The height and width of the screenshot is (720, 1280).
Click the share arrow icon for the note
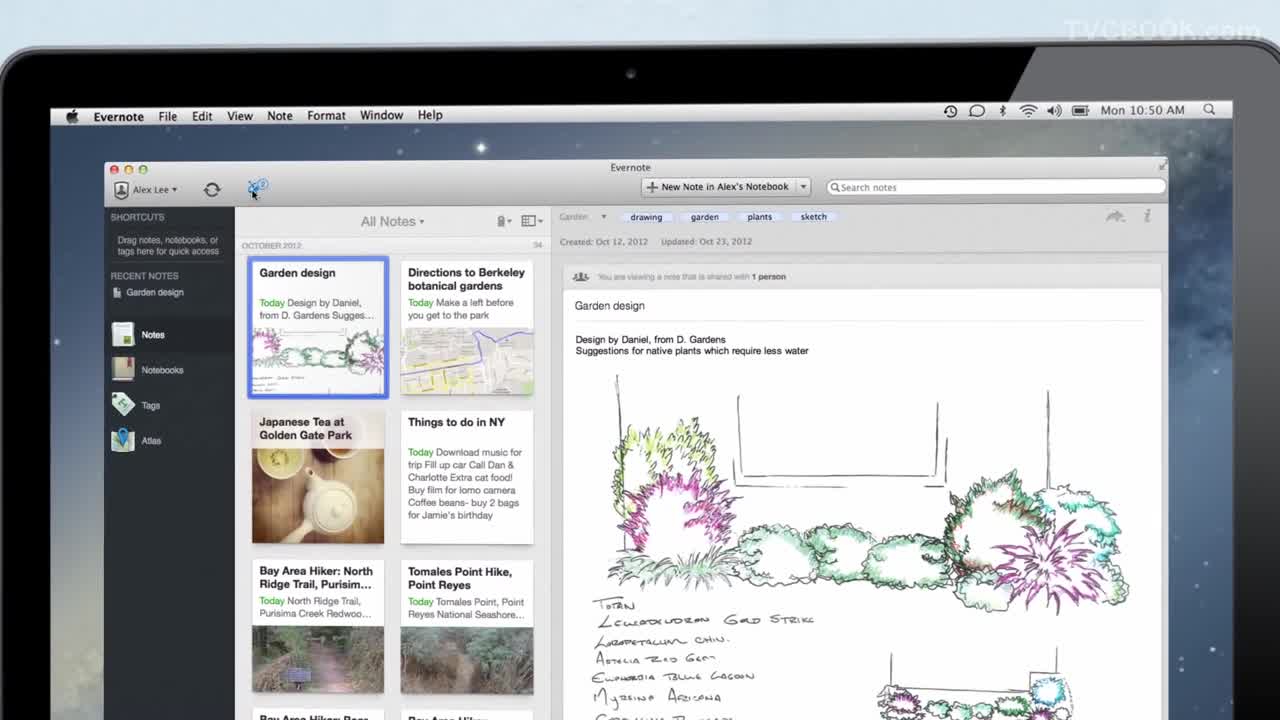point(1115,216)
